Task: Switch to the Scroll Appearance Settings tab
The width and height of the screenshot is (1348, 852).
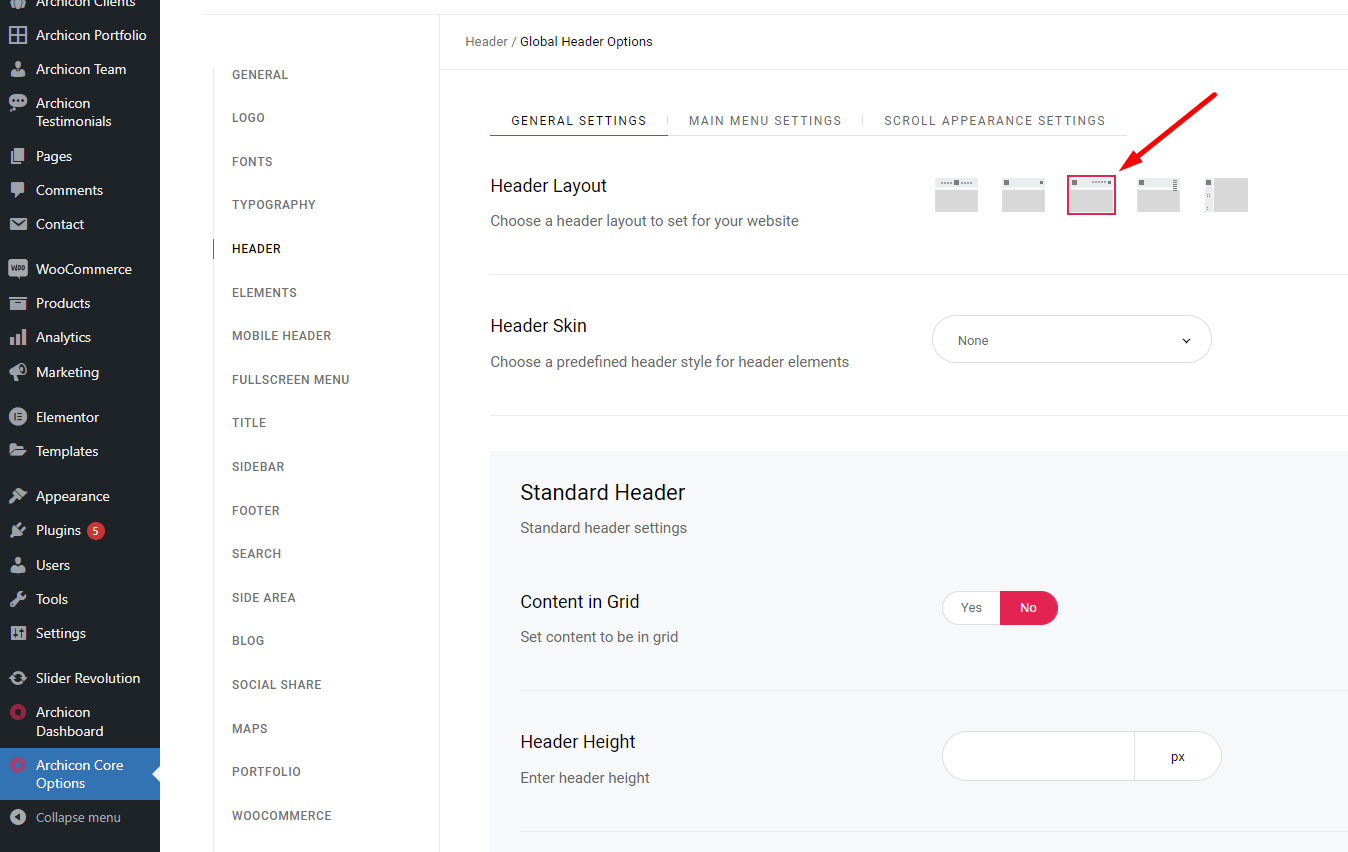Action: click(995, 120)
